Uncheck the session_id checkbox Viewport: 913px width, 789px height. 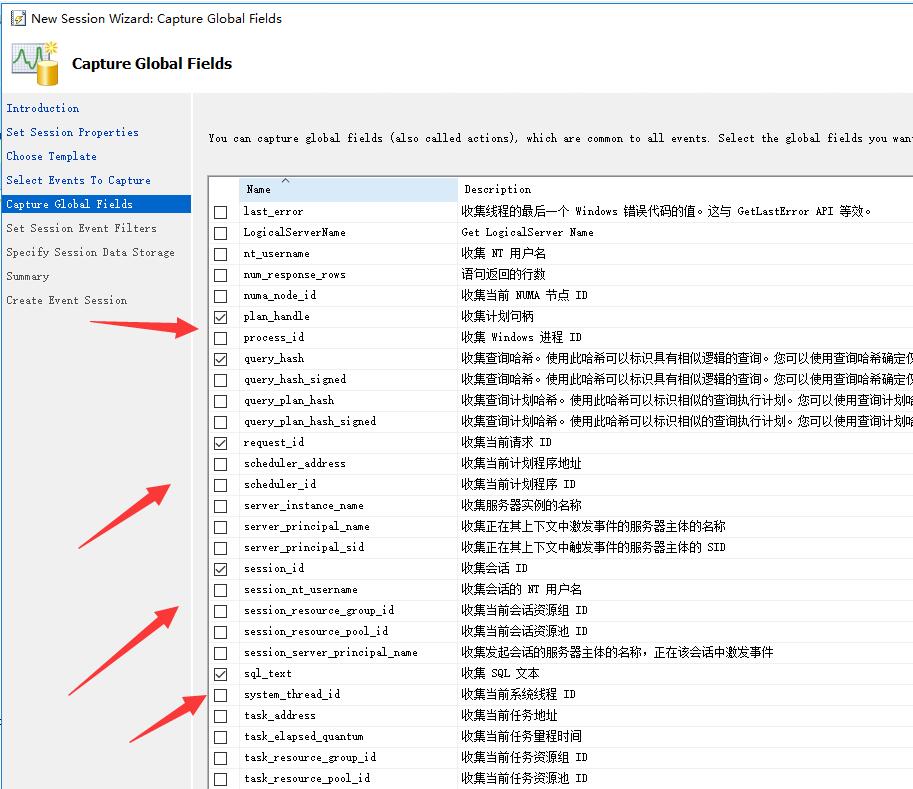(x=221, y=569)
